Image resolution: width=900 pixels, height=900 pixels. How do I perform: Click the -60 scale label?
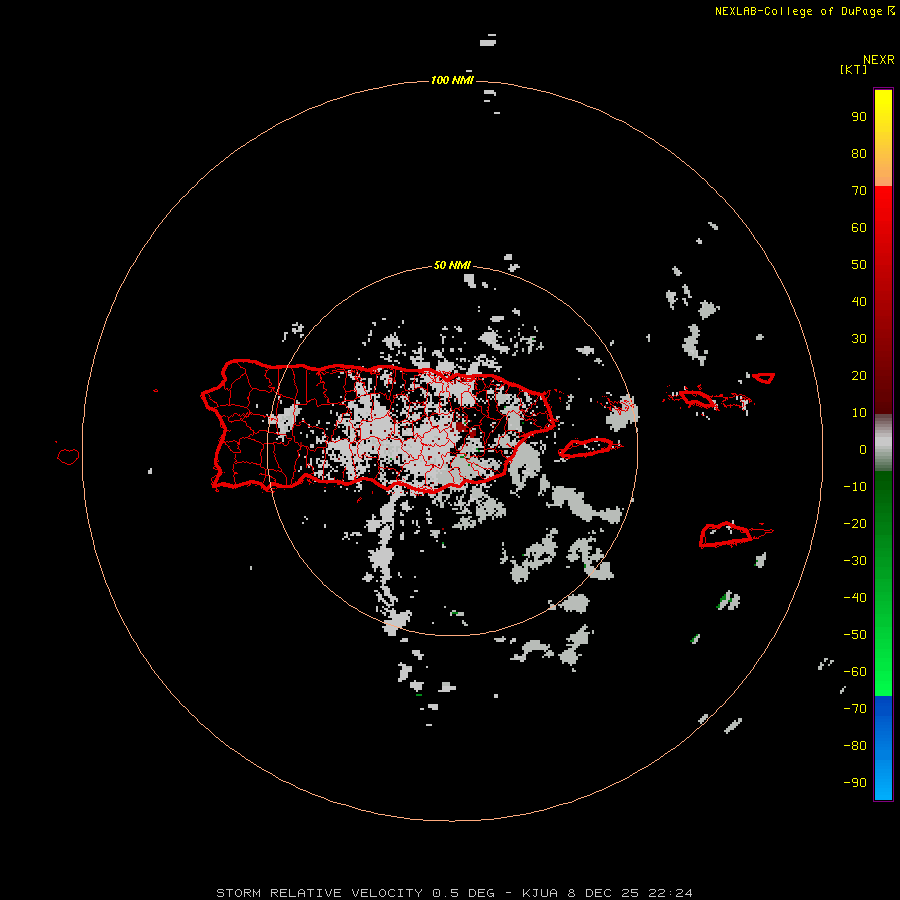click(855, 672)
